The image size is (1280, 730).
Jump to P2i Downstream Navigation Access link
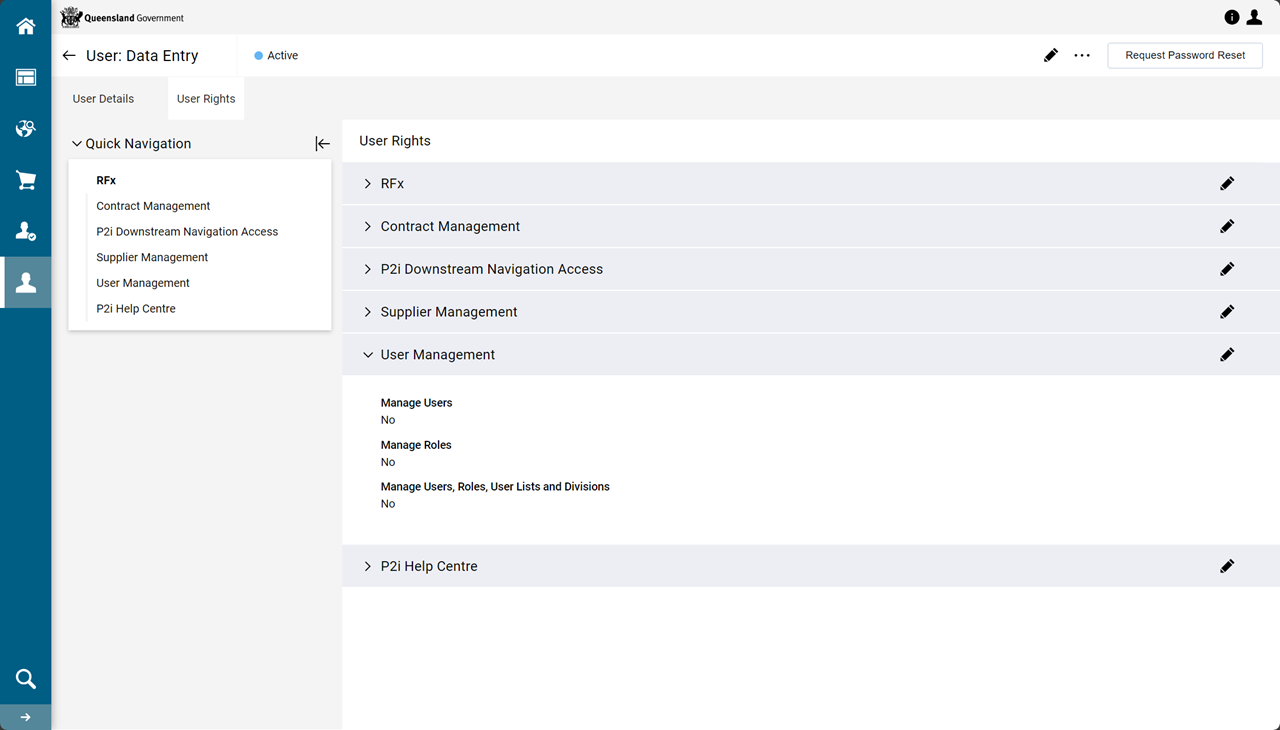pyautogui.click(x=187, y=232)
